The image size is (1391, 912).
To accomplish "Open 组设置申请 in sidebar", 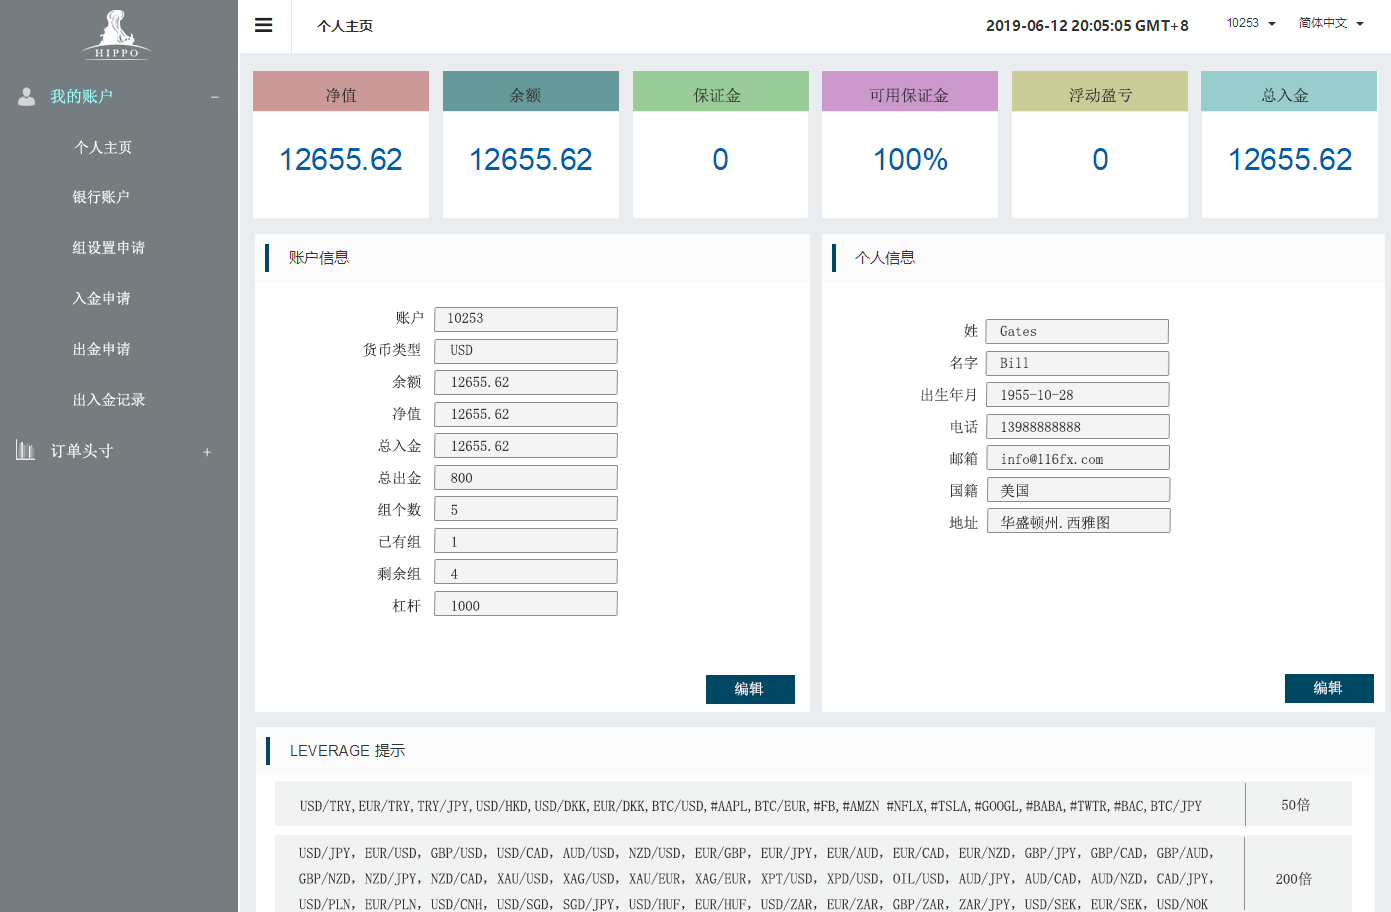I will point(108,248).
